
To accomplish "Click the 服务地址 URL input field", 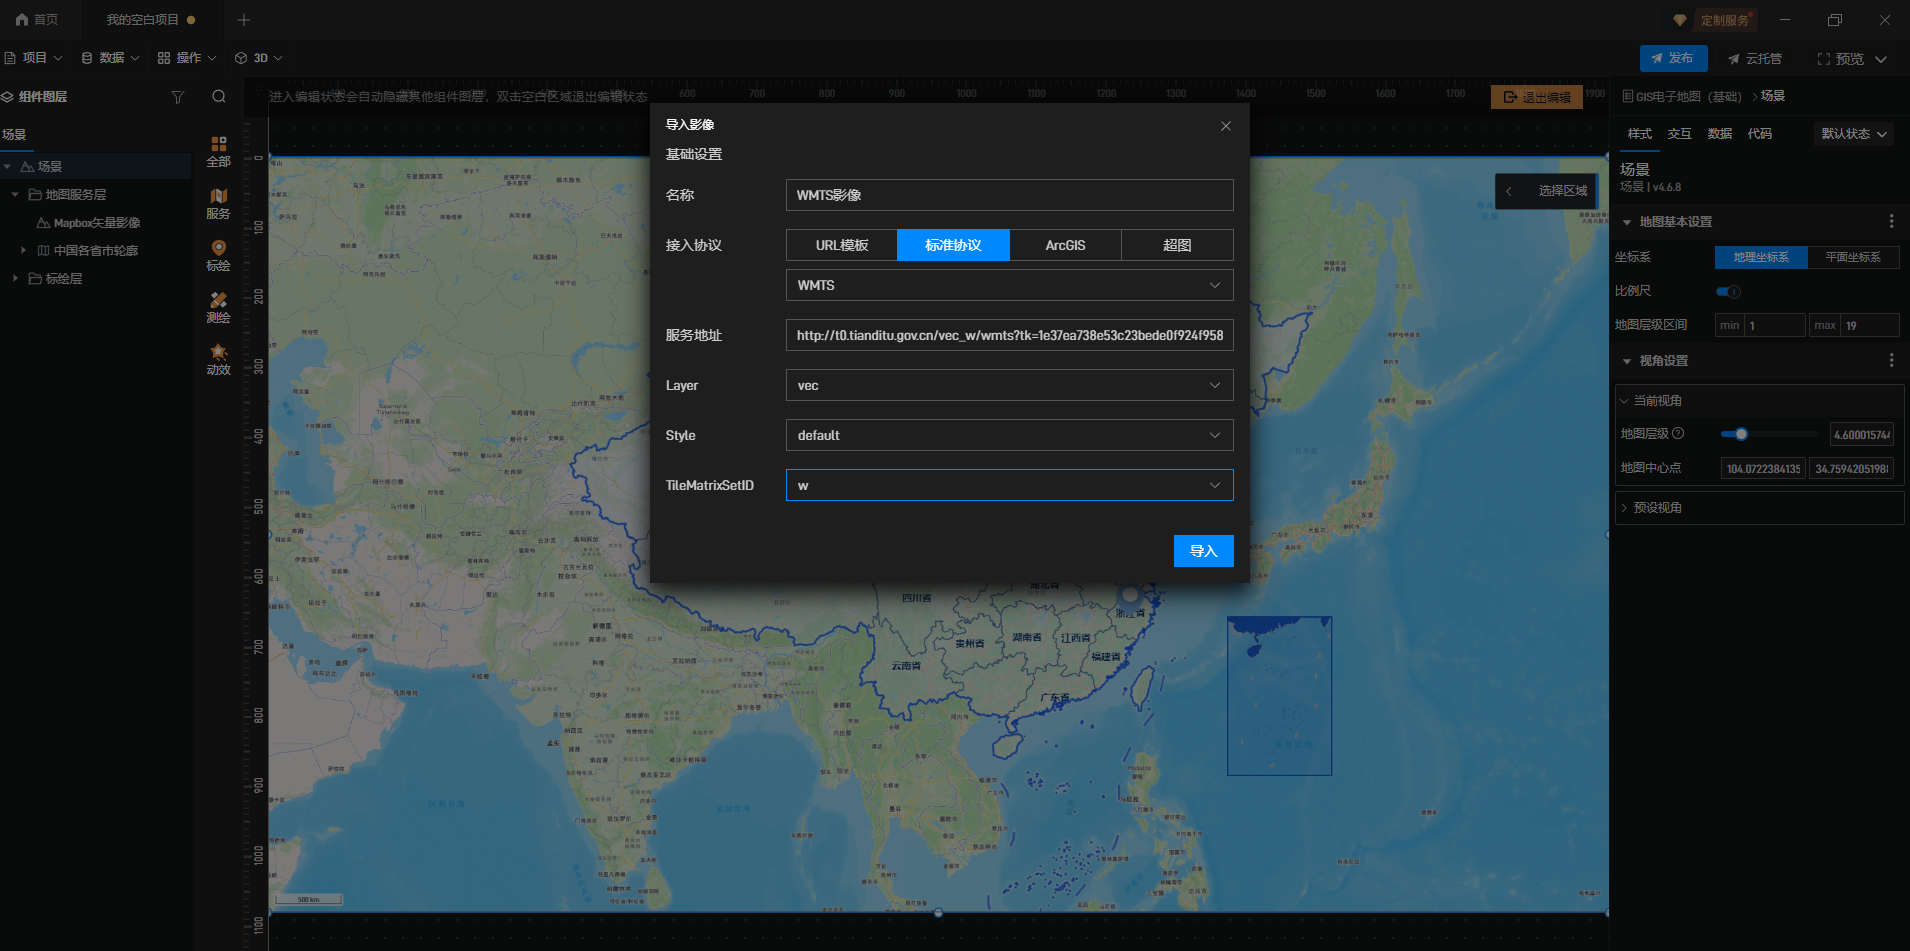I will pyautogui.click(x=1009, y=335).
